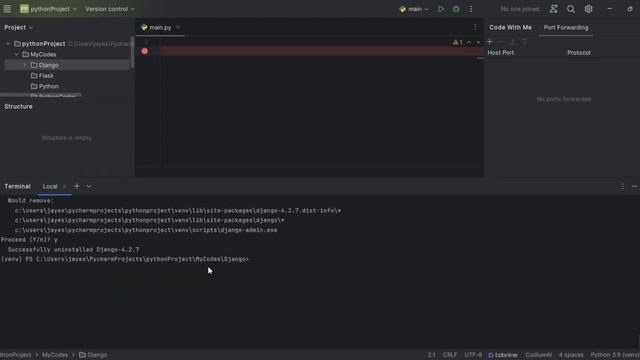640x360 pixels.
Task: Click the Structure panel header
Action: click(18, 107)
